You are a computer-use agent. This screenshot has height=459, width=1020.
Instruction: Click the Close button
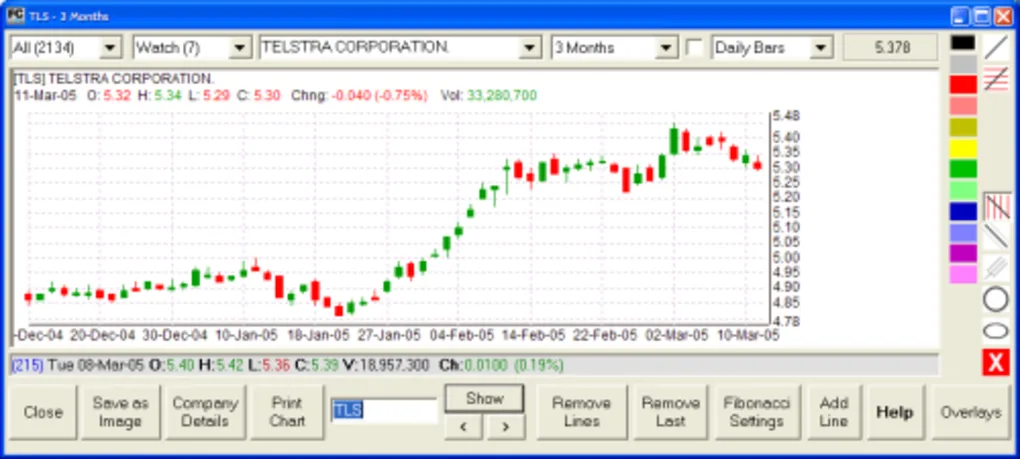click(x=43, y=412)
